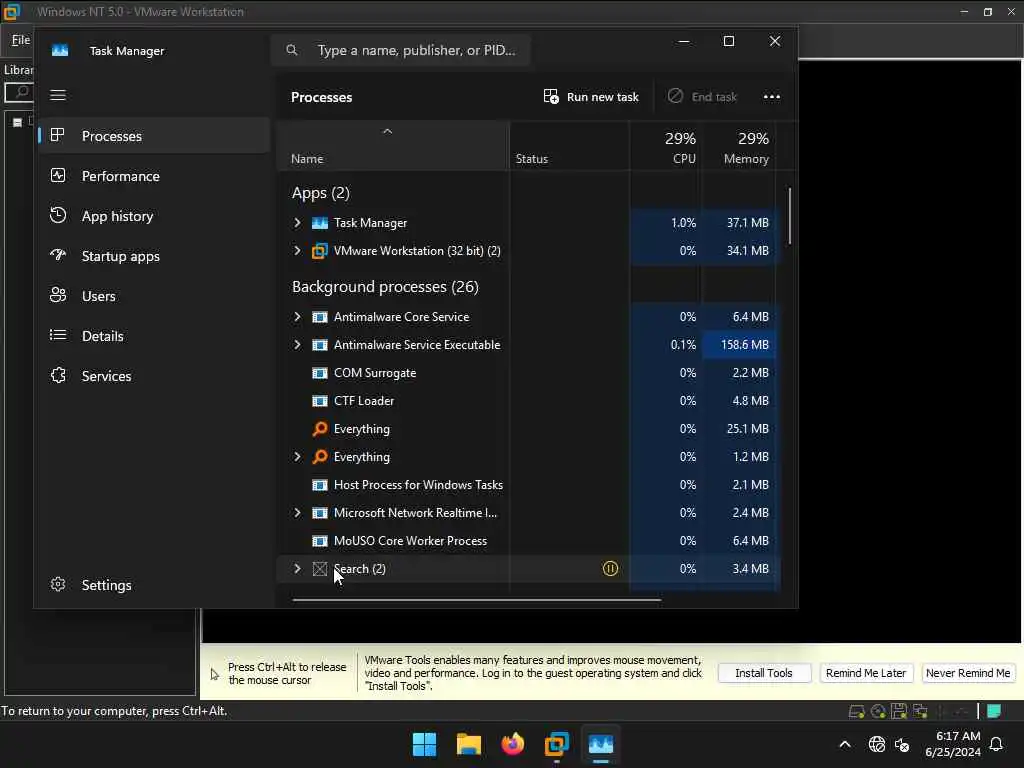Click the End task prohibited icon
This screenshot has width=1024, height=768.
[675, 96]
